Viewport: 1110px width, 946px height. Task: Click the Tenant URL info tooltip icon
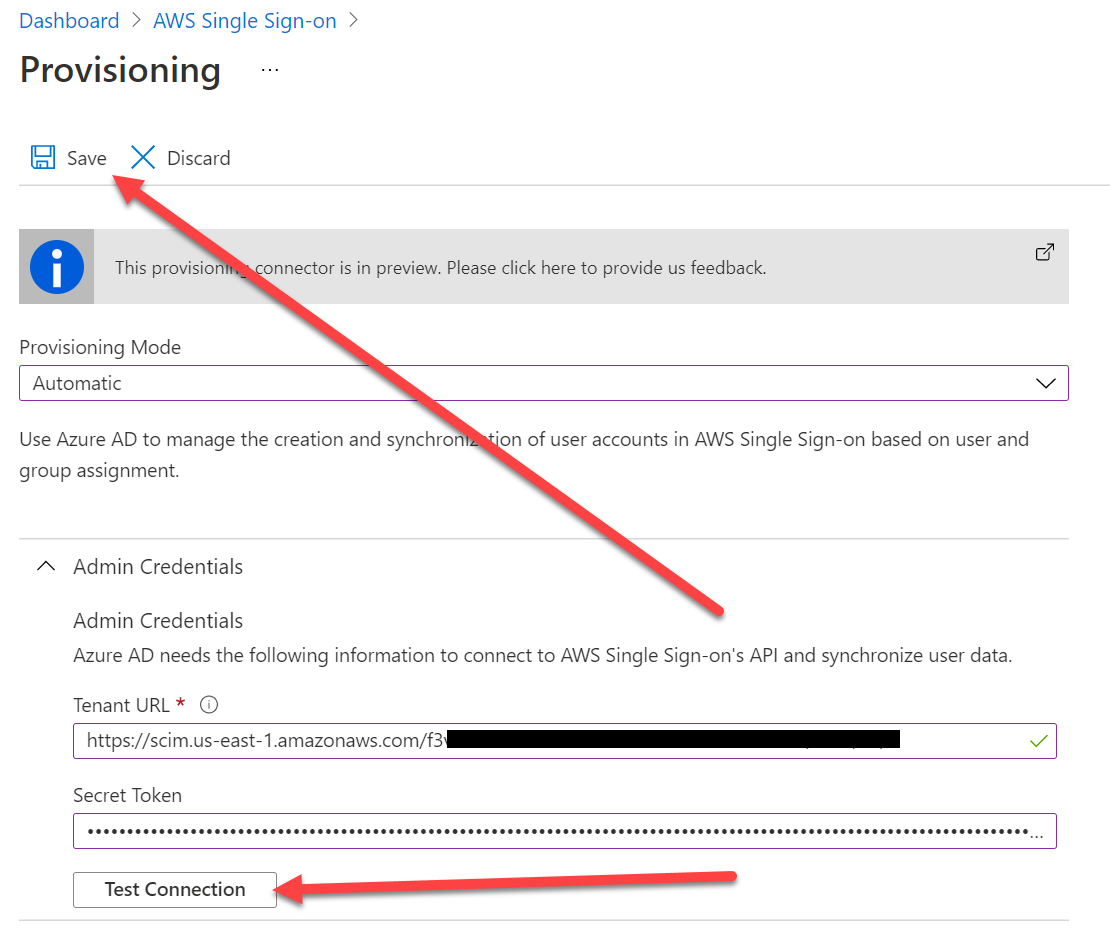pos(209,705)
